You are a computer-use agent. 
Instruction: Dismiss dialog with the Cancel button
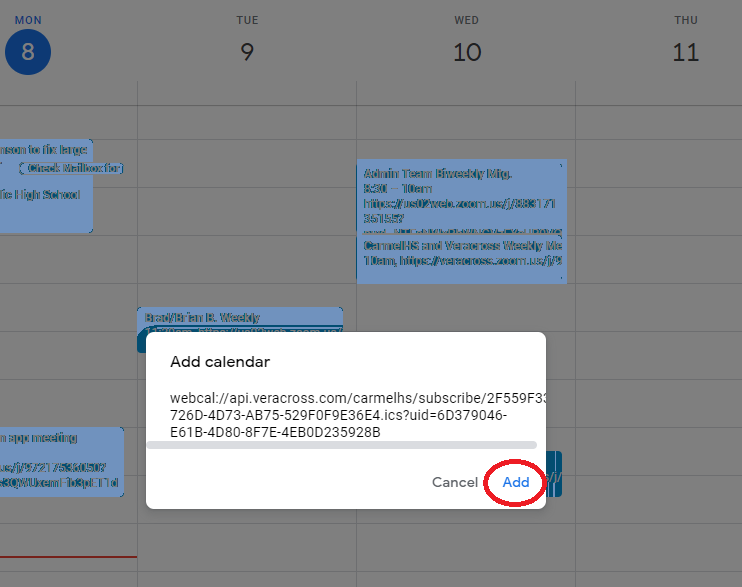coord(455,482)
